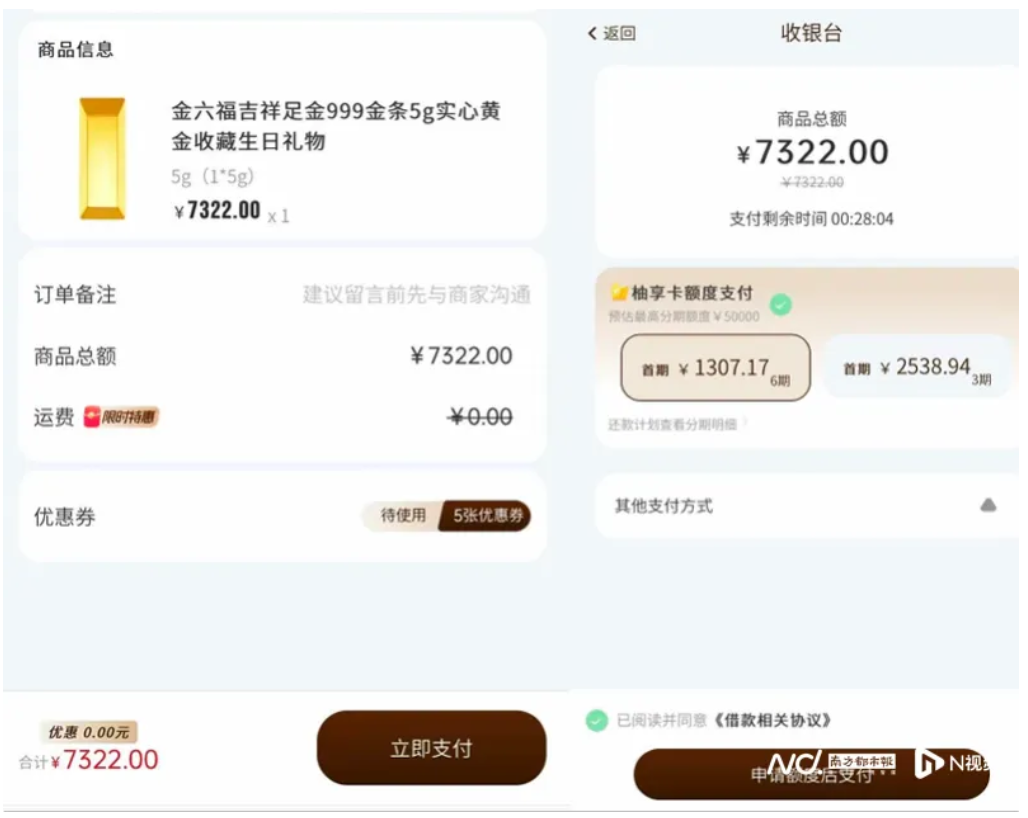Click the N视频 logo icon
The width and height of the screenshot is (1028, 818).
point(929,763)
